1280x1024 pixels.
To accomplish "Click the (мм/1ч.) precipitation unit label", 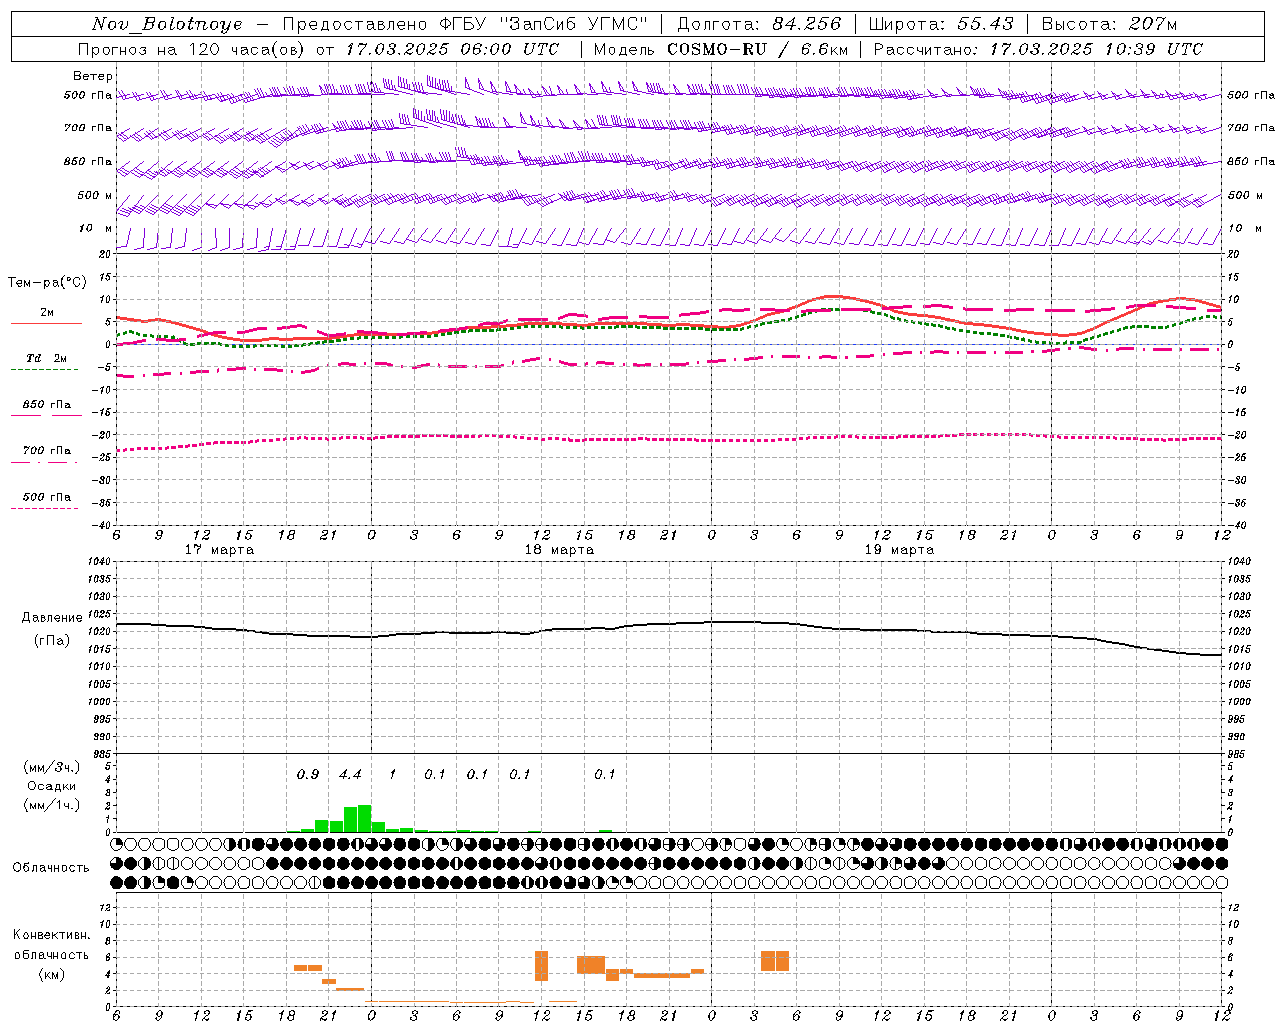I will [x=52, y=805].
